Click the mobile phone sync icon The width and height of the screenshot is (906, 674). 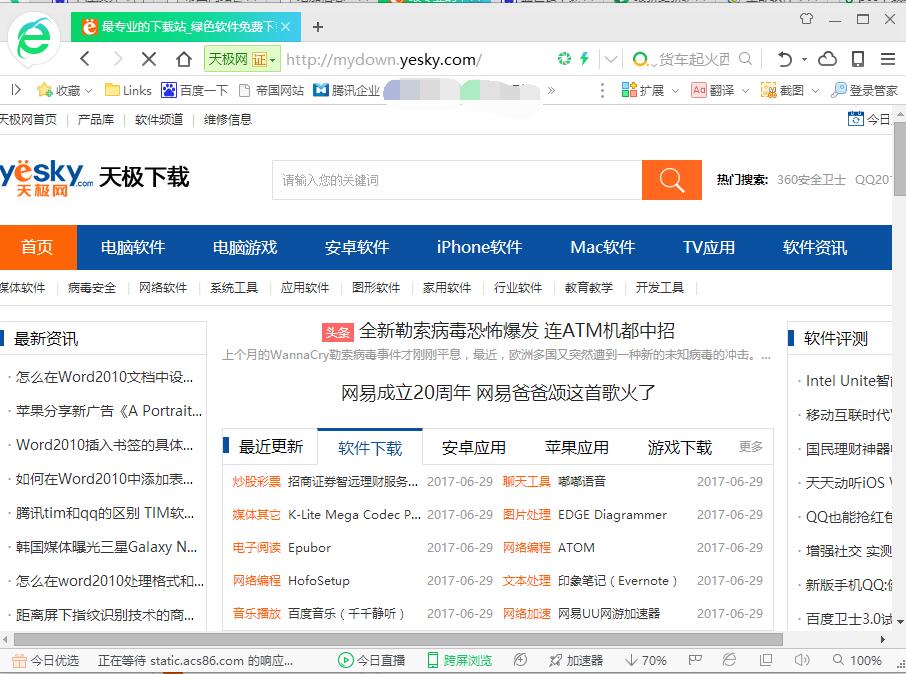(857, 59)
